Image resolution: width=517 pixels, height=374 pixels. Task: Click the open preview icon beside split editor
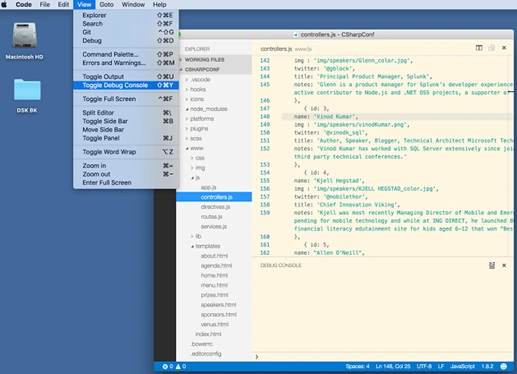(492, 48)
